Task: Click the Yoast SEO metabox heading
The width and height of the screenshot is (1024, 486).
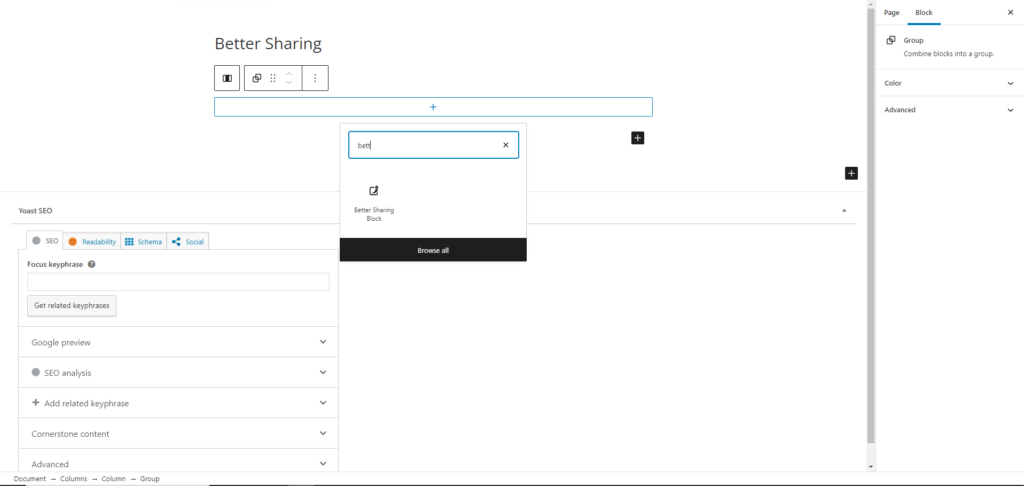Action: click(x=35, y=211)
